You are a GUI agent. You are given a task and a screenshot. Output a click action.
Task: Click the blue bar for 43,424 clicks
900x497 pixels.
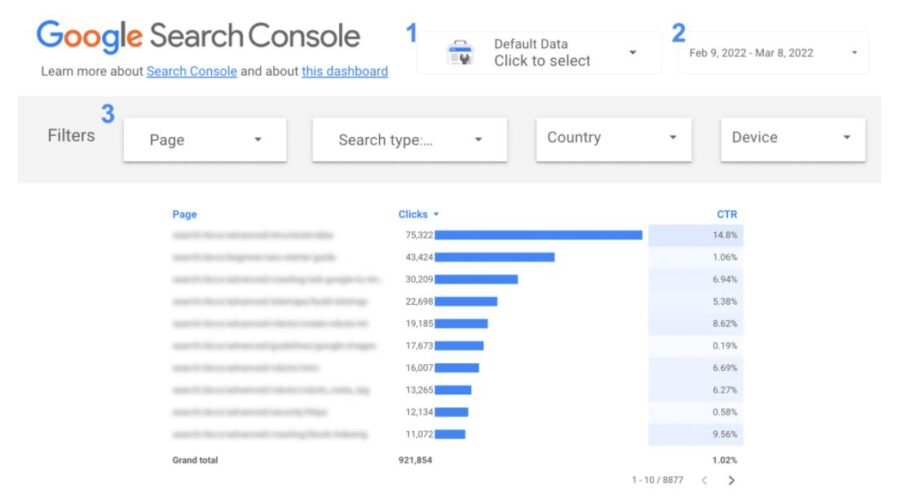click(x=495, y=257)
